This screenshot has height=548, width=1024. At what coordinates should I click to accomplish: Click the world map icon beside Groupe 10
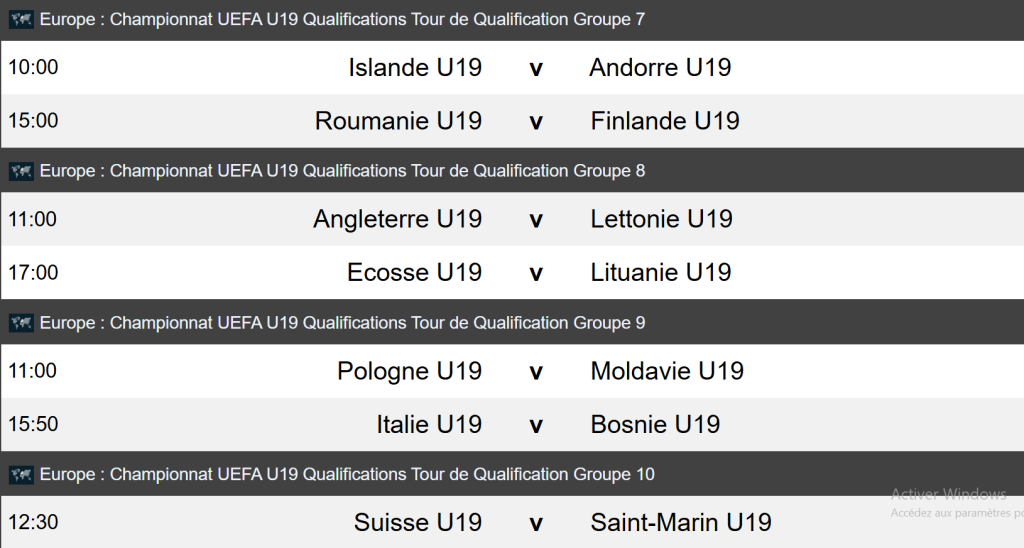pos(21,474)
